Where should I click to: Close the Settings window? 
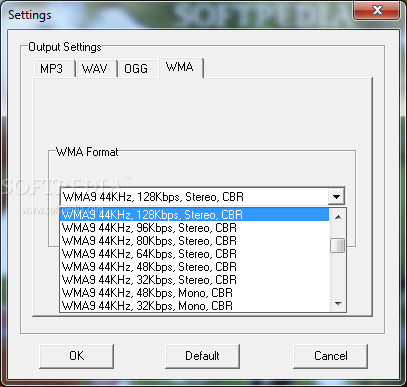[x=377, y=11]
